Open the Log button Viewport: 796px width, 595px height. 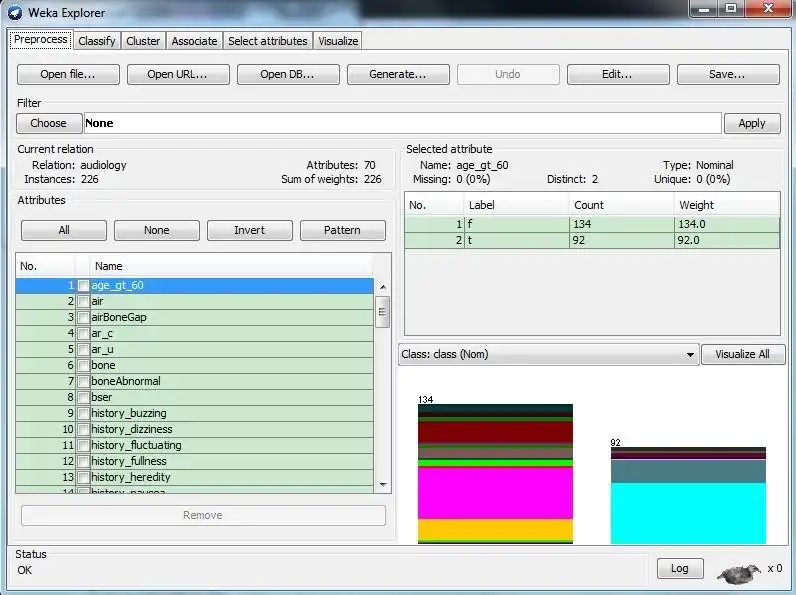pos(680,569)
